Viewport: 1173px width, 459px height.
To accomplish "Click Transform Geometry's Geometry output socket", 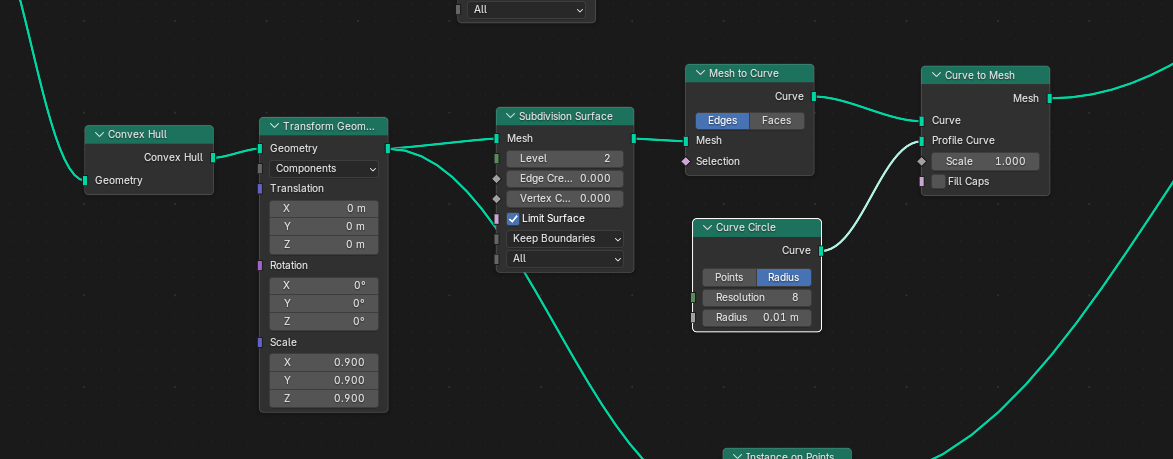I will point(388,149).
